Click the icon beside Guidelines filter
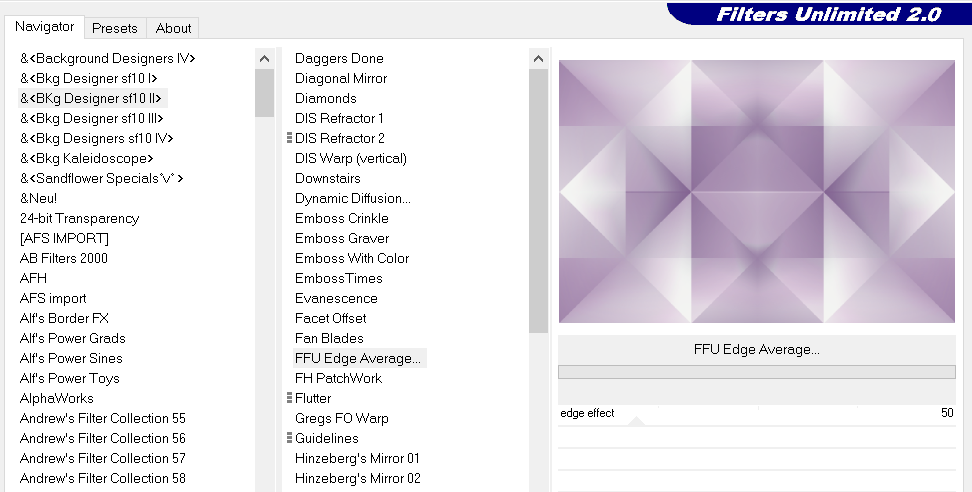 tap(289, 438)
